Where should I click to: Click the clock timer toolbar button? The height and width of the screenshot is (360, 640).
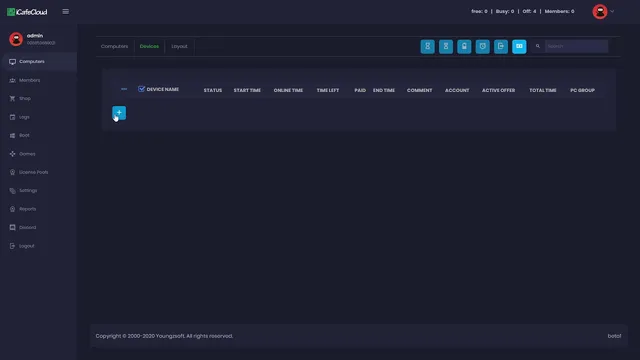(482, 47)
